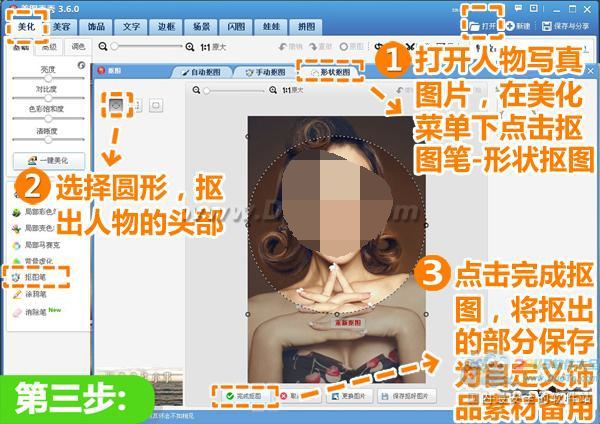Zoom out inside cutout dialog
This screenshot has height=424, width=600.
(x=196, y=90)
